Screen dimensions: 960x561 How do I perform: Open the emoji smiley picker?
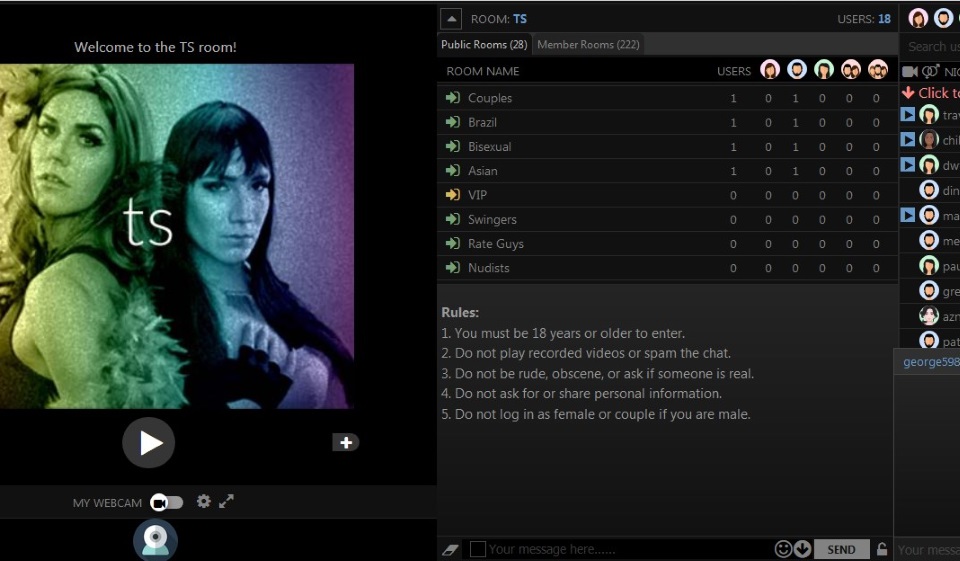point(784,549)
